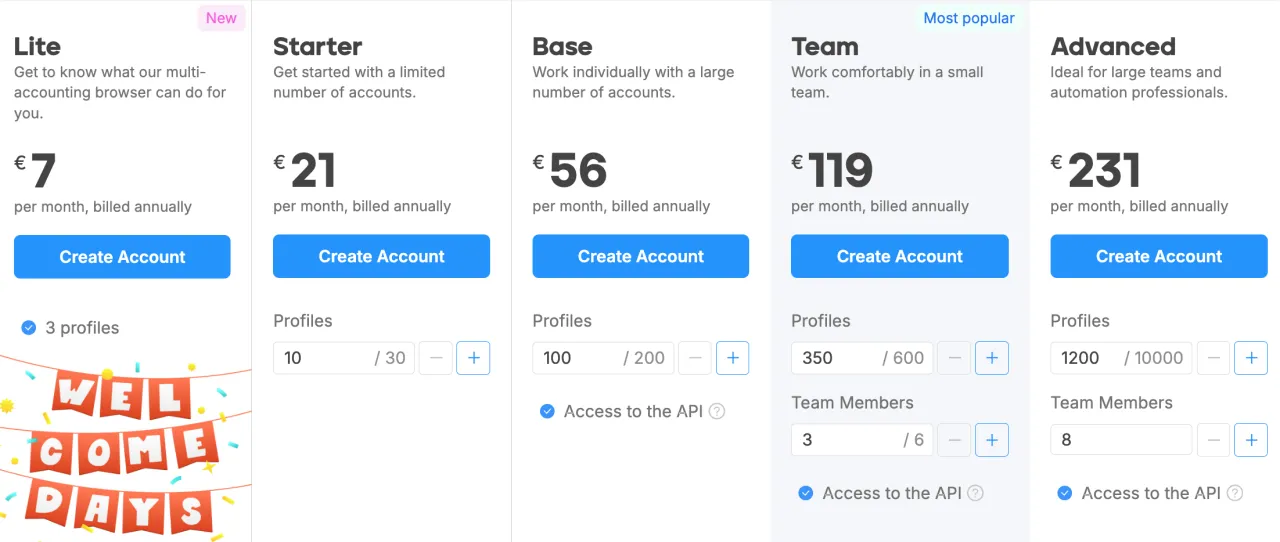This screenshot has height=542, width=1280.
Task: Click the Welcome Days banner image
Action: pyautogui.click(x=125, y=447)
